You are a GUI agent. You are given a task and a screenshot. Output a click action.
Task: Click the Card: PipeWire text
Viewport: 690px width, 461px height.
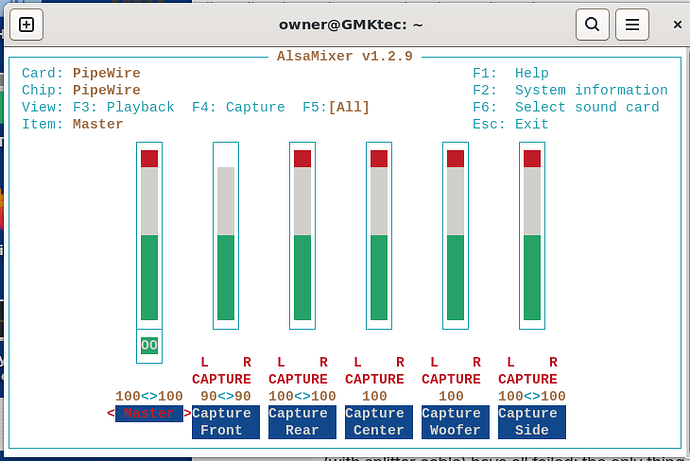point(81,73)
